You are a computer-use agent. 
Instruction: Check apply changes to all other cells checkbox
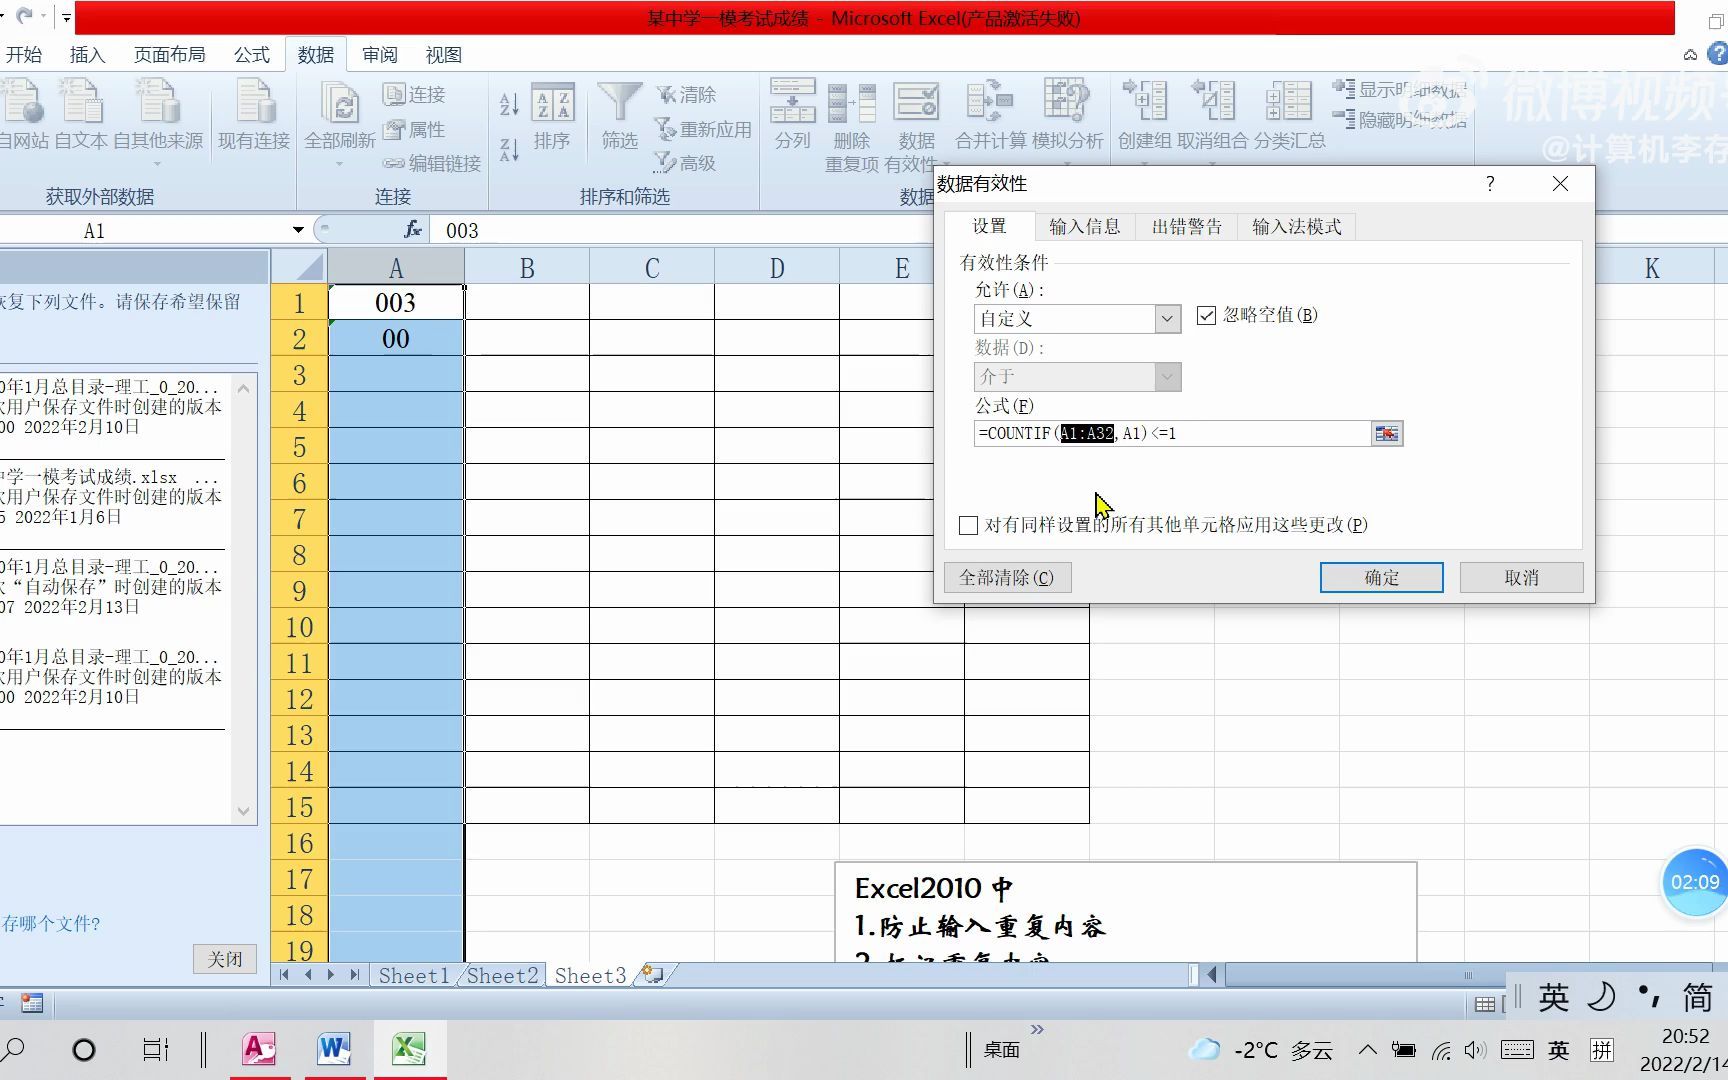coord(968,525)
